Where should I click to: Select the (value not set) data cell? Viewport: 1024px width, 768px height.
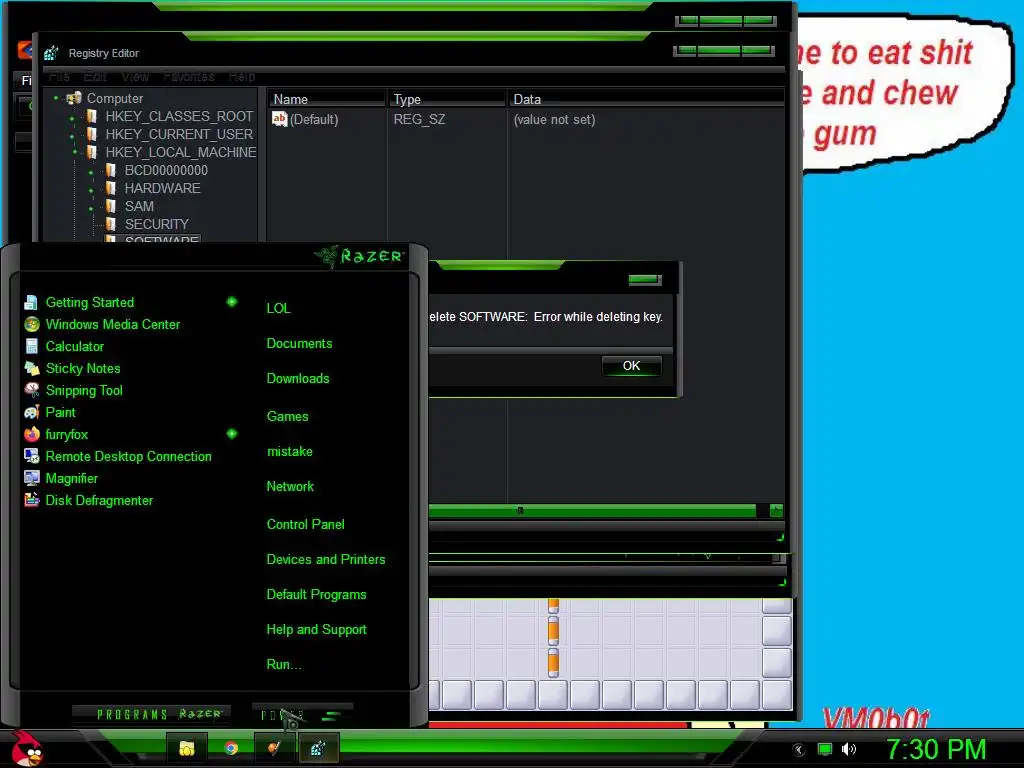coord(554,120)
